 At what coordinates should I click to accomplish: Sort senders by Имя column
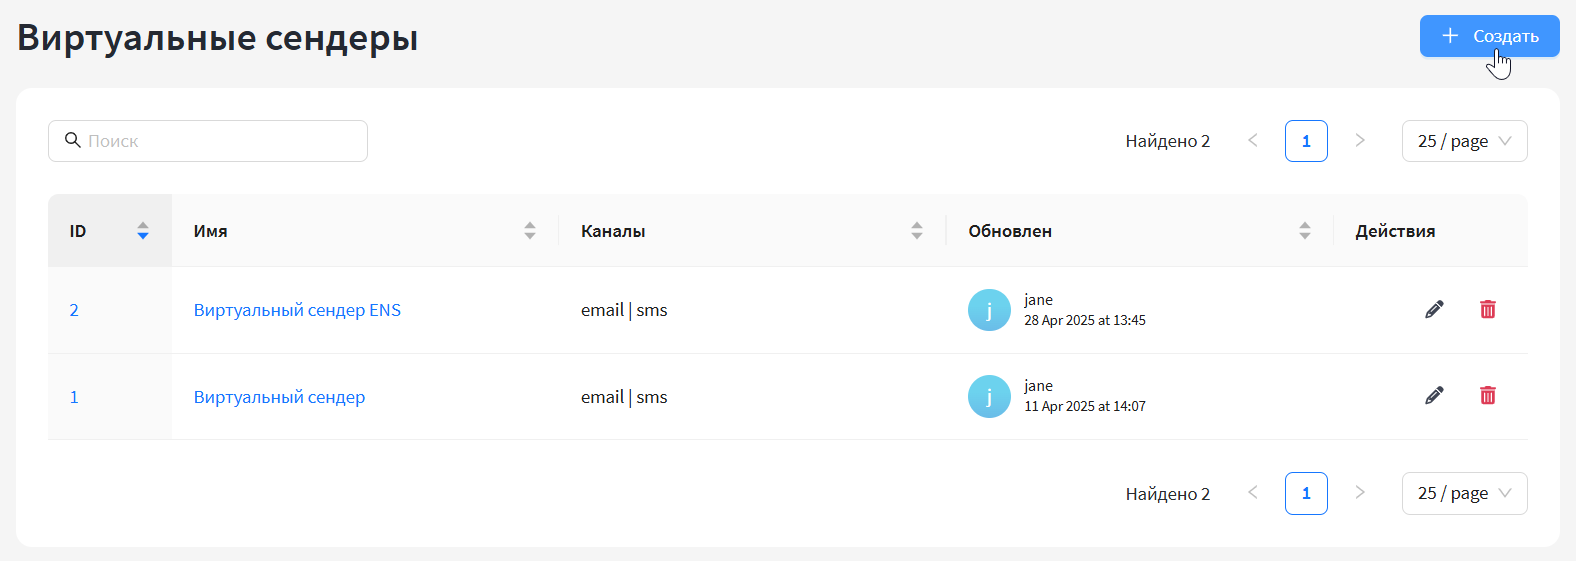(x=530, y=231)
